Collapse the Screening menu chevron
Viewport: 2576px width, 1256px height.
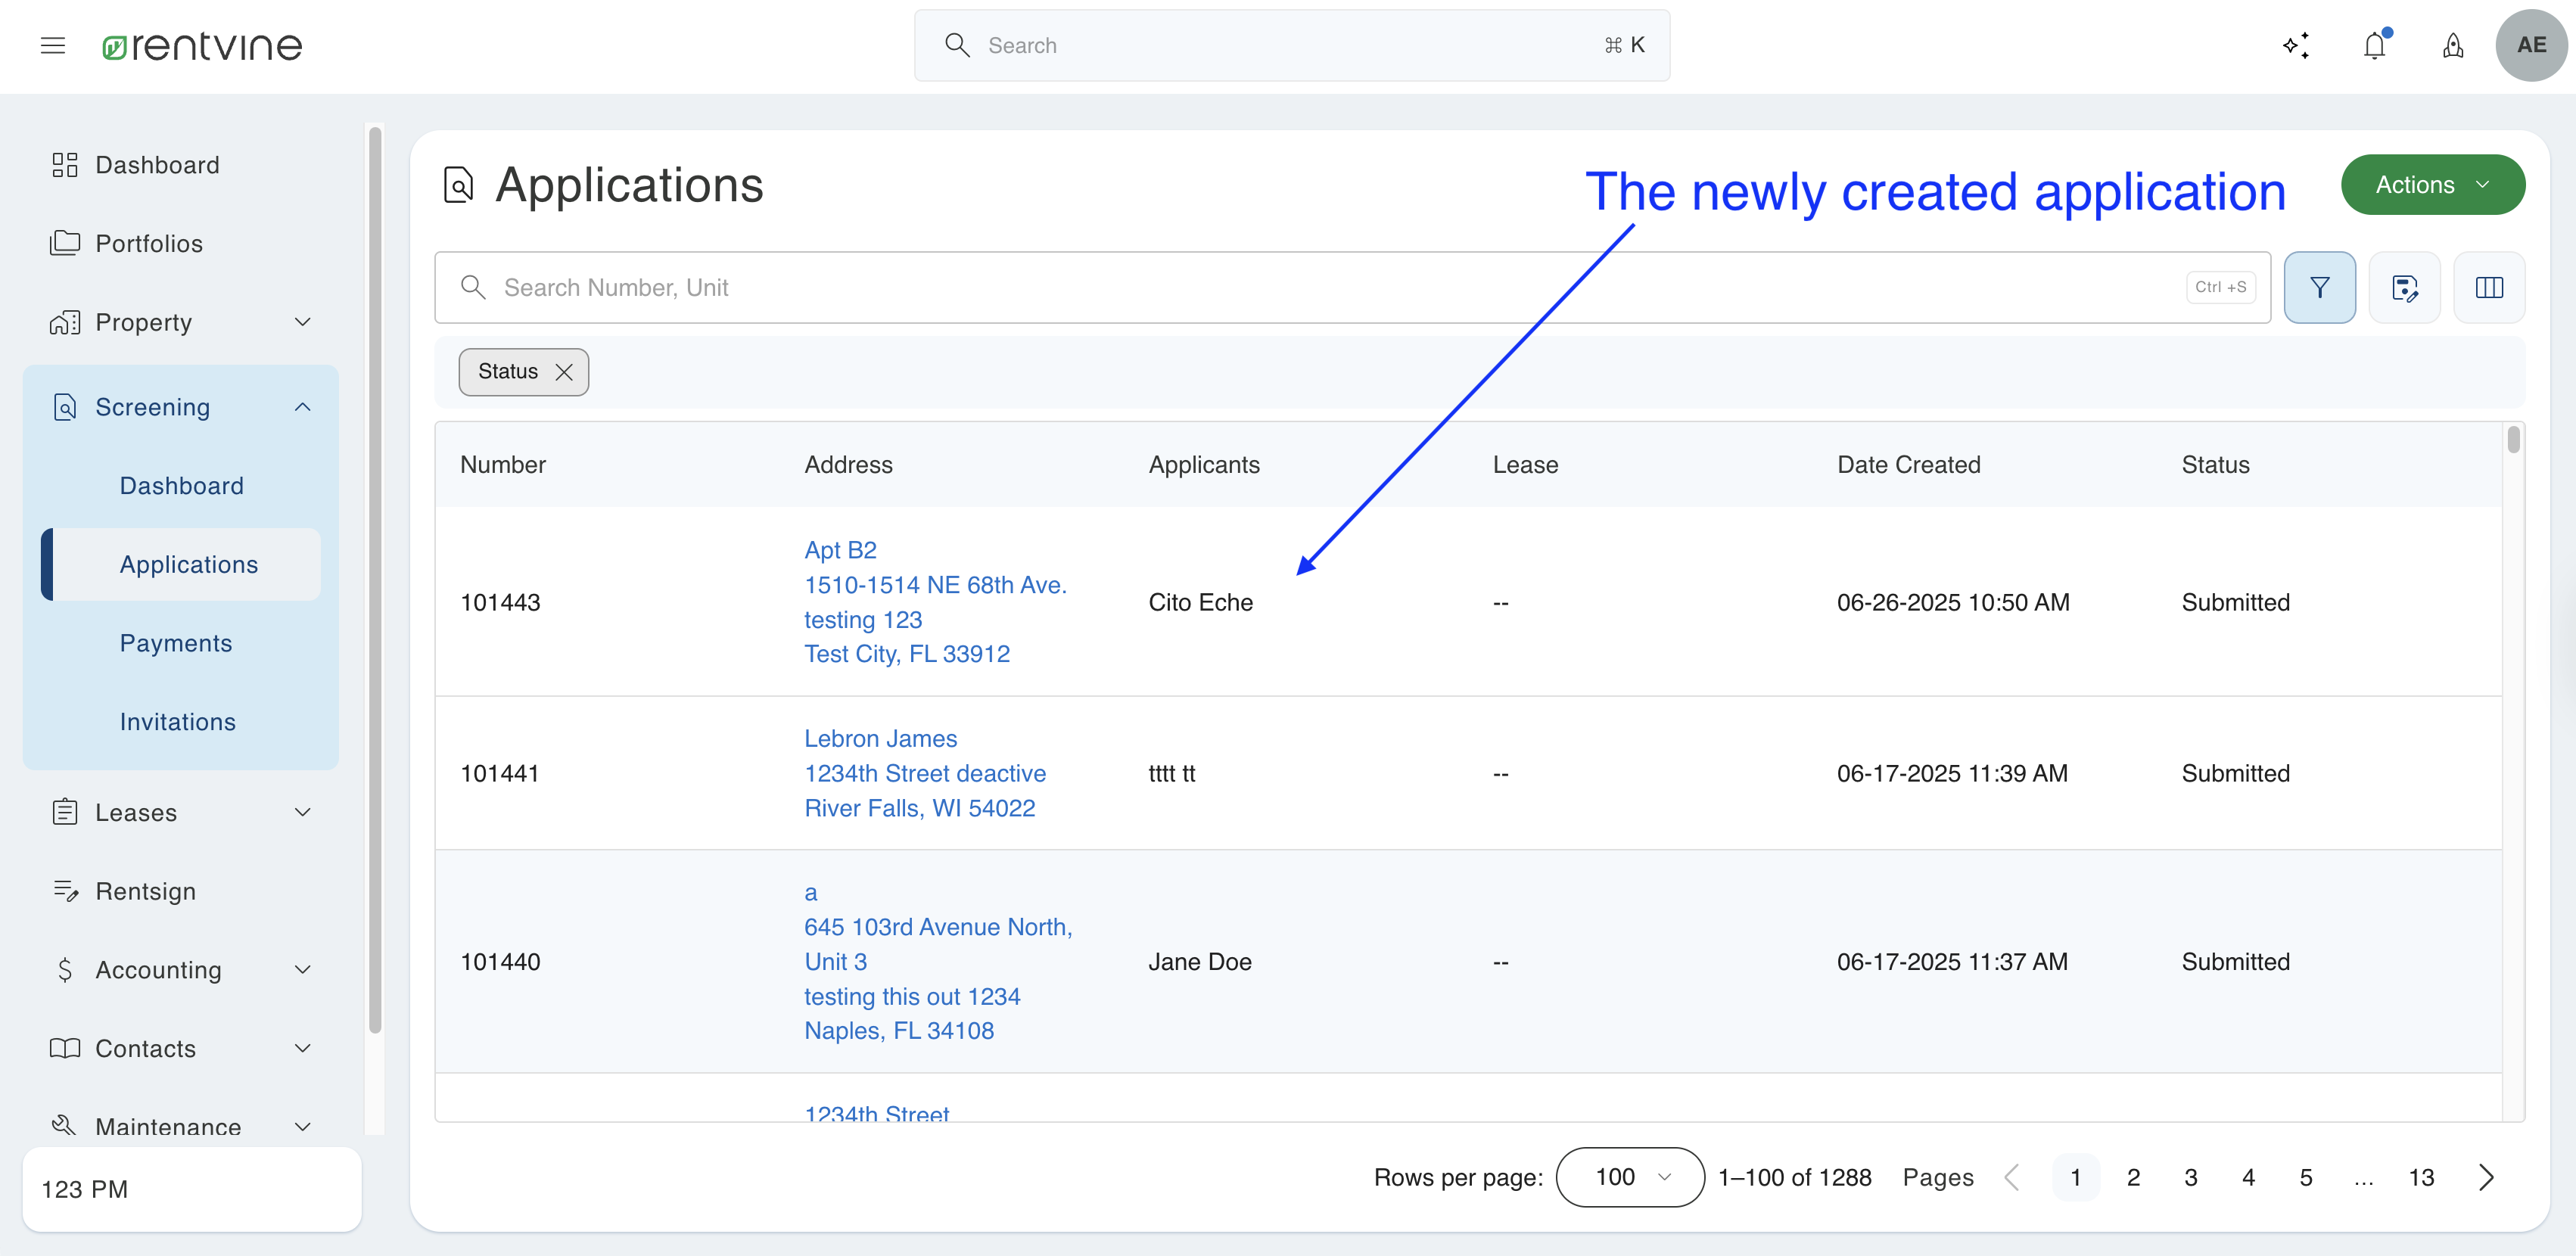(x=302, y=407)
